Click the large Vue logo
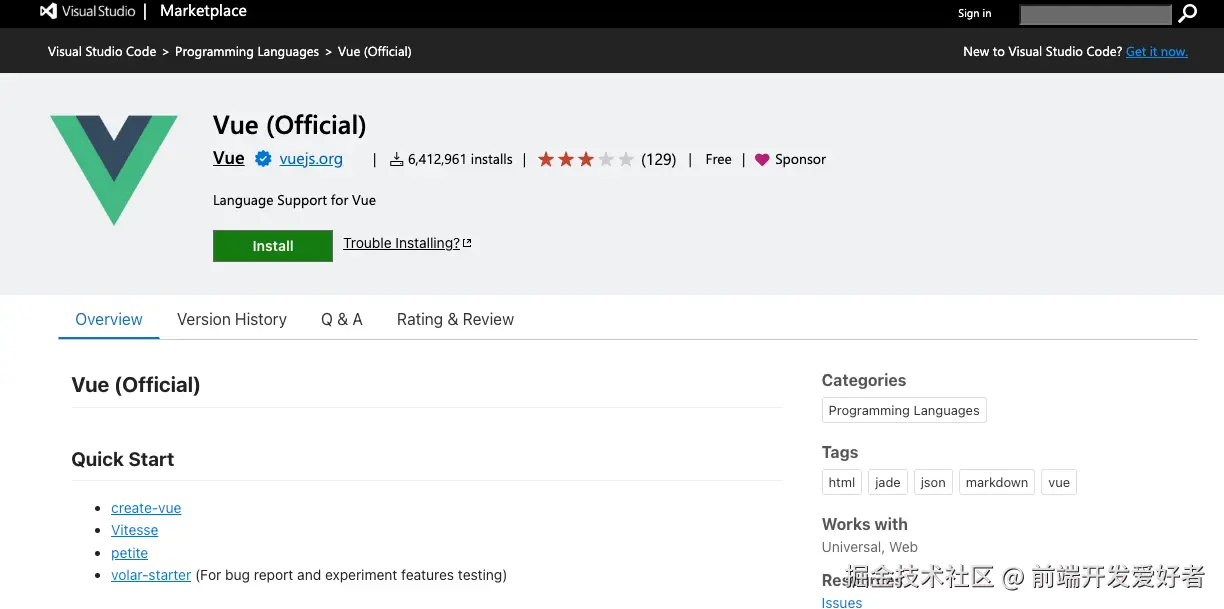 click(114, 169)
